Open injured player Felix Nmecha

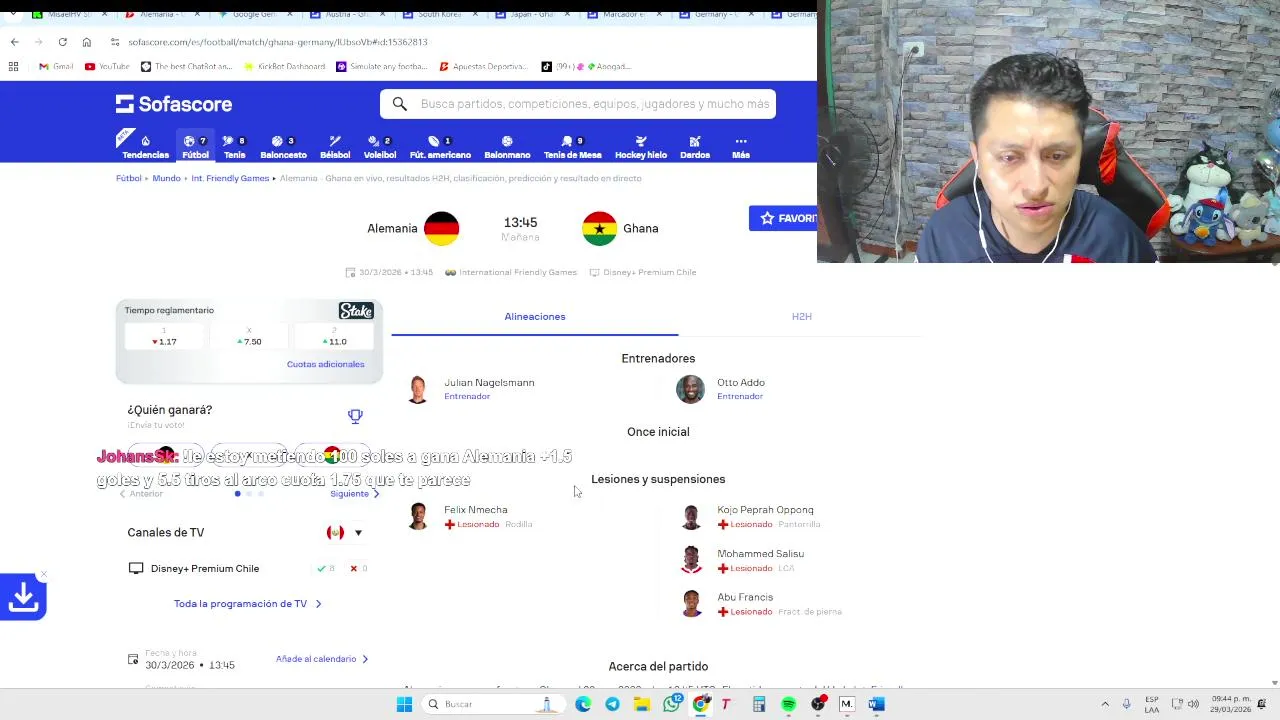[x=470, y=516]
